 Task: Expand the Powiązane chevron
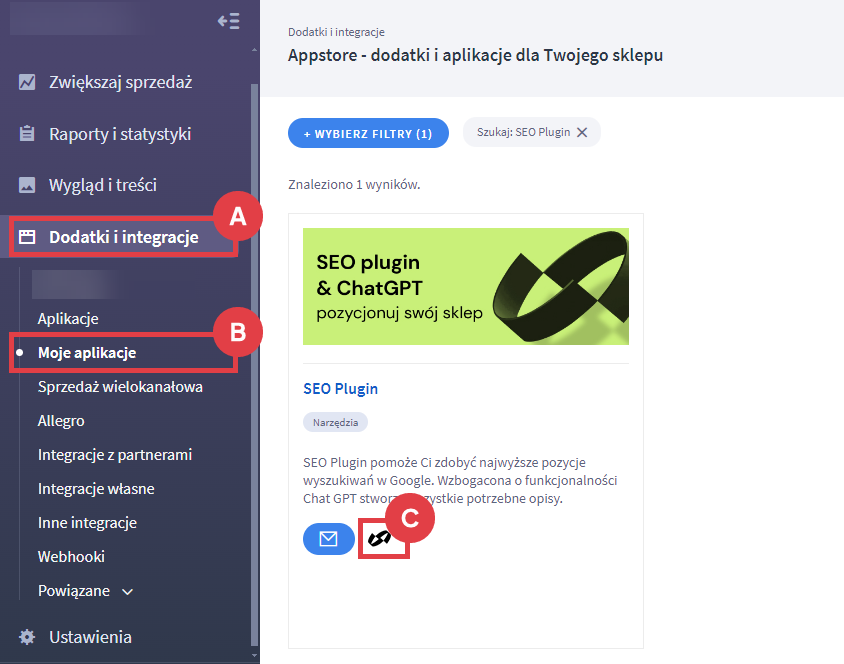pos(128,592)
